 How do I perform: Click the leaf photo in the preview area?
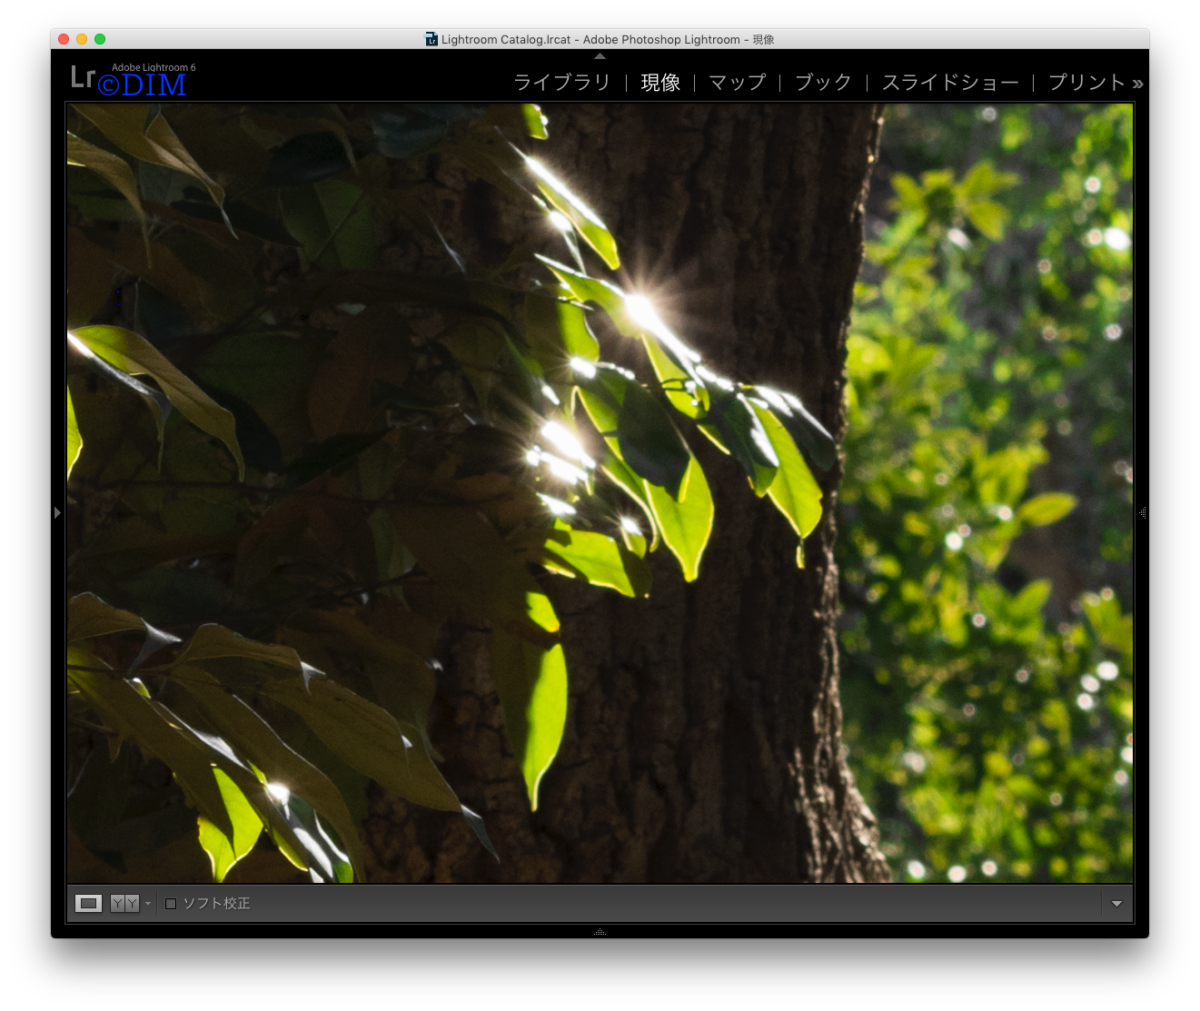(600, 493)
